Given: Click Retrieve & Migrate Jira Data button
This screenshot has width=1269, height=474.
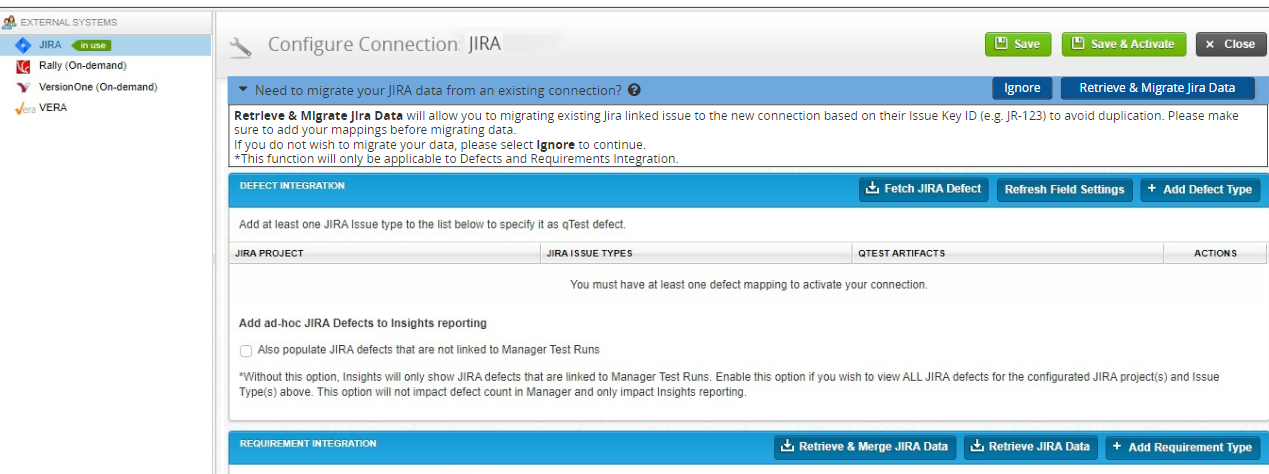Looking at the screenshot, I should (1157, 88).
